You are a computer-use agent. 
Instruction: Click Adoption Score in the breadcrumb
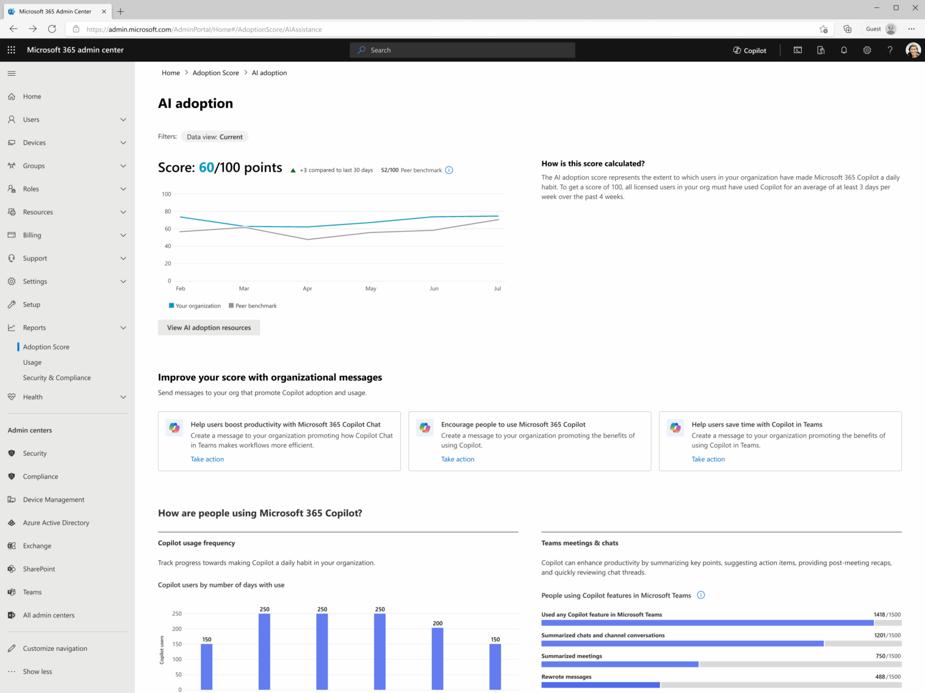pos(216,73)
